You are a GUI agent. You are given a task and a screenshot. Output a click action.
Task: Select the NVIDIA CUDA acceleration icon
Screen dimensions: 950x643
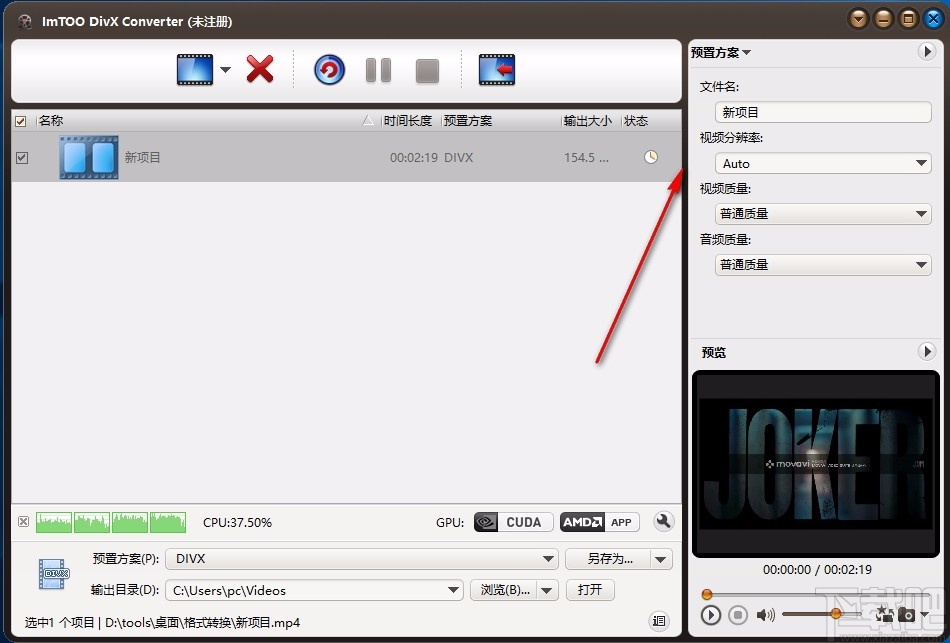(512, 521)
